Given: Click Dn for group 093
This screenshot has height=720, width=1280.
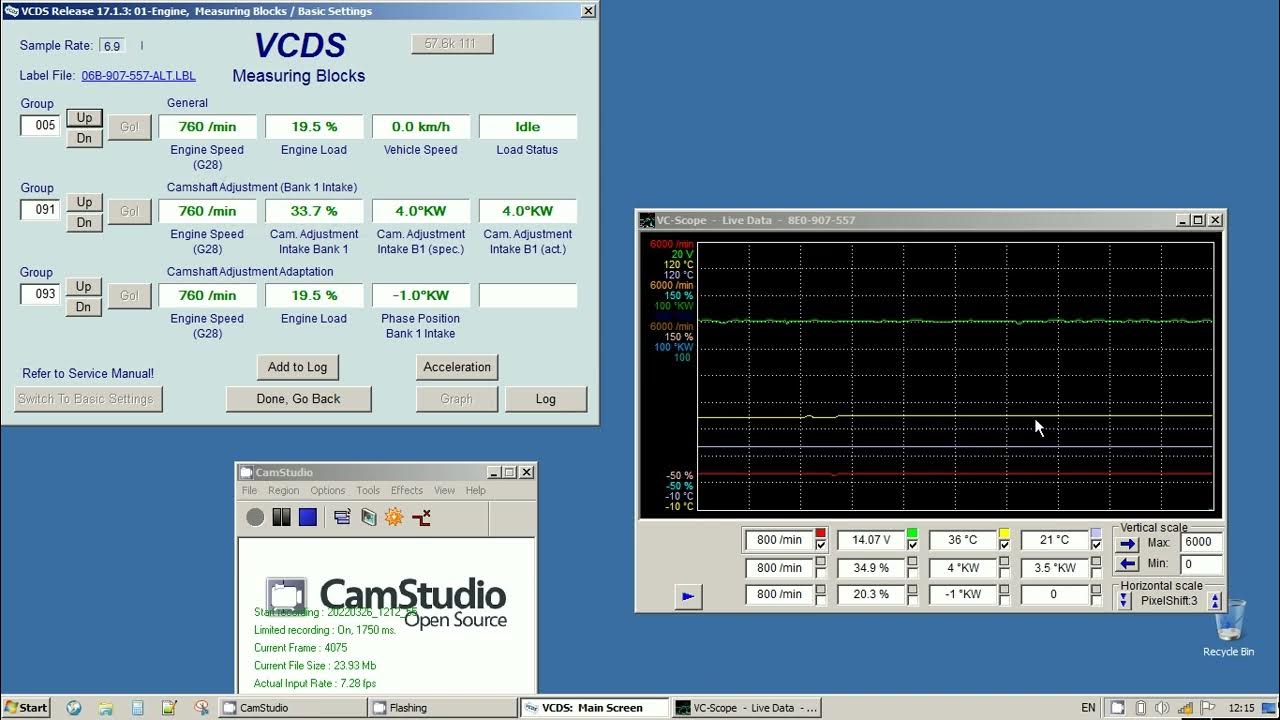Looking at the screenshot, I should 84,307.
